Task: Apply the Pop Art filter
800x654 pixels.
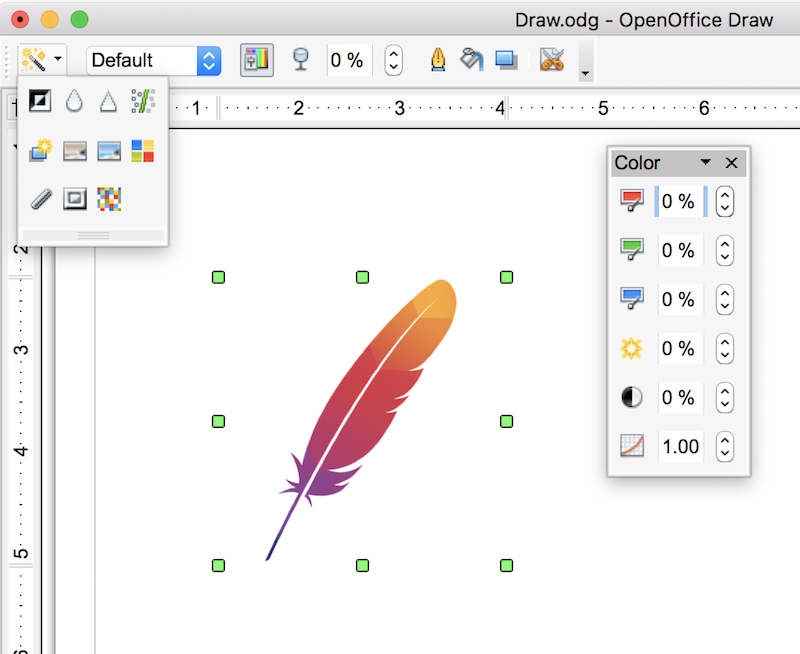Action: [x=143, y=150]
